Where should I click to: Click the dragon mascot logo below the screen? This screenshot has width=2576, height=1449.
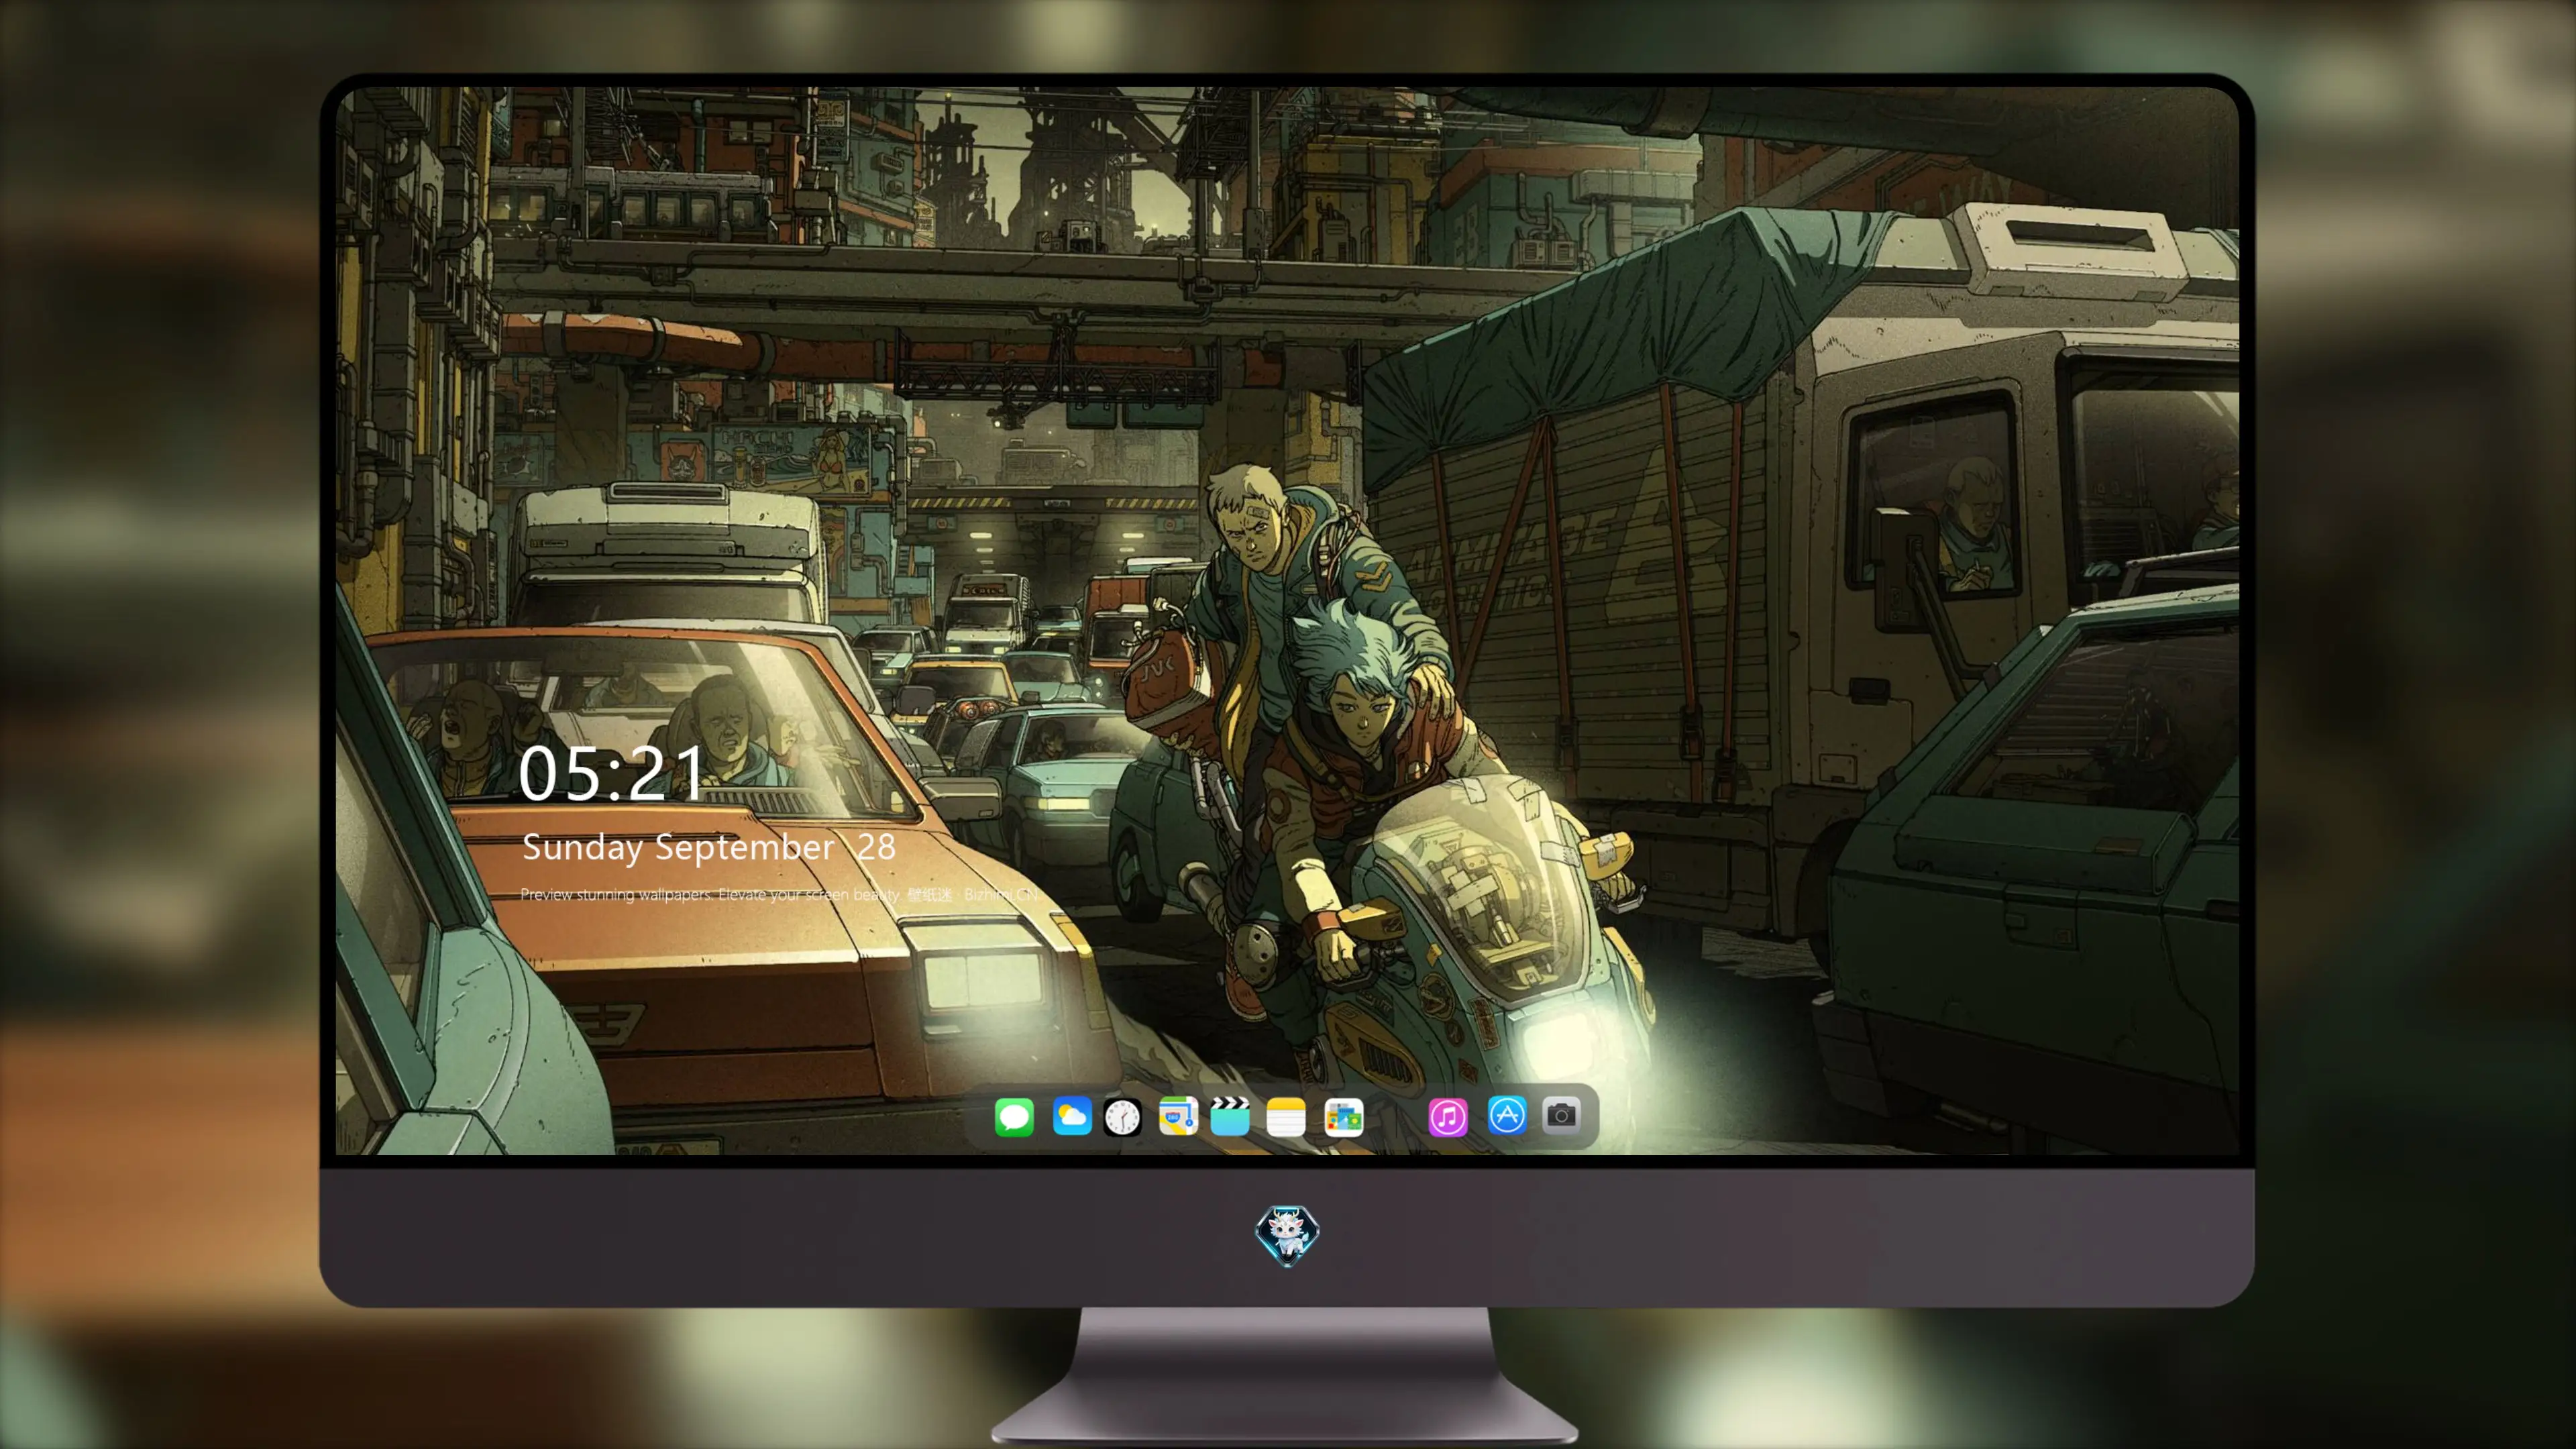point(1287,1236)
